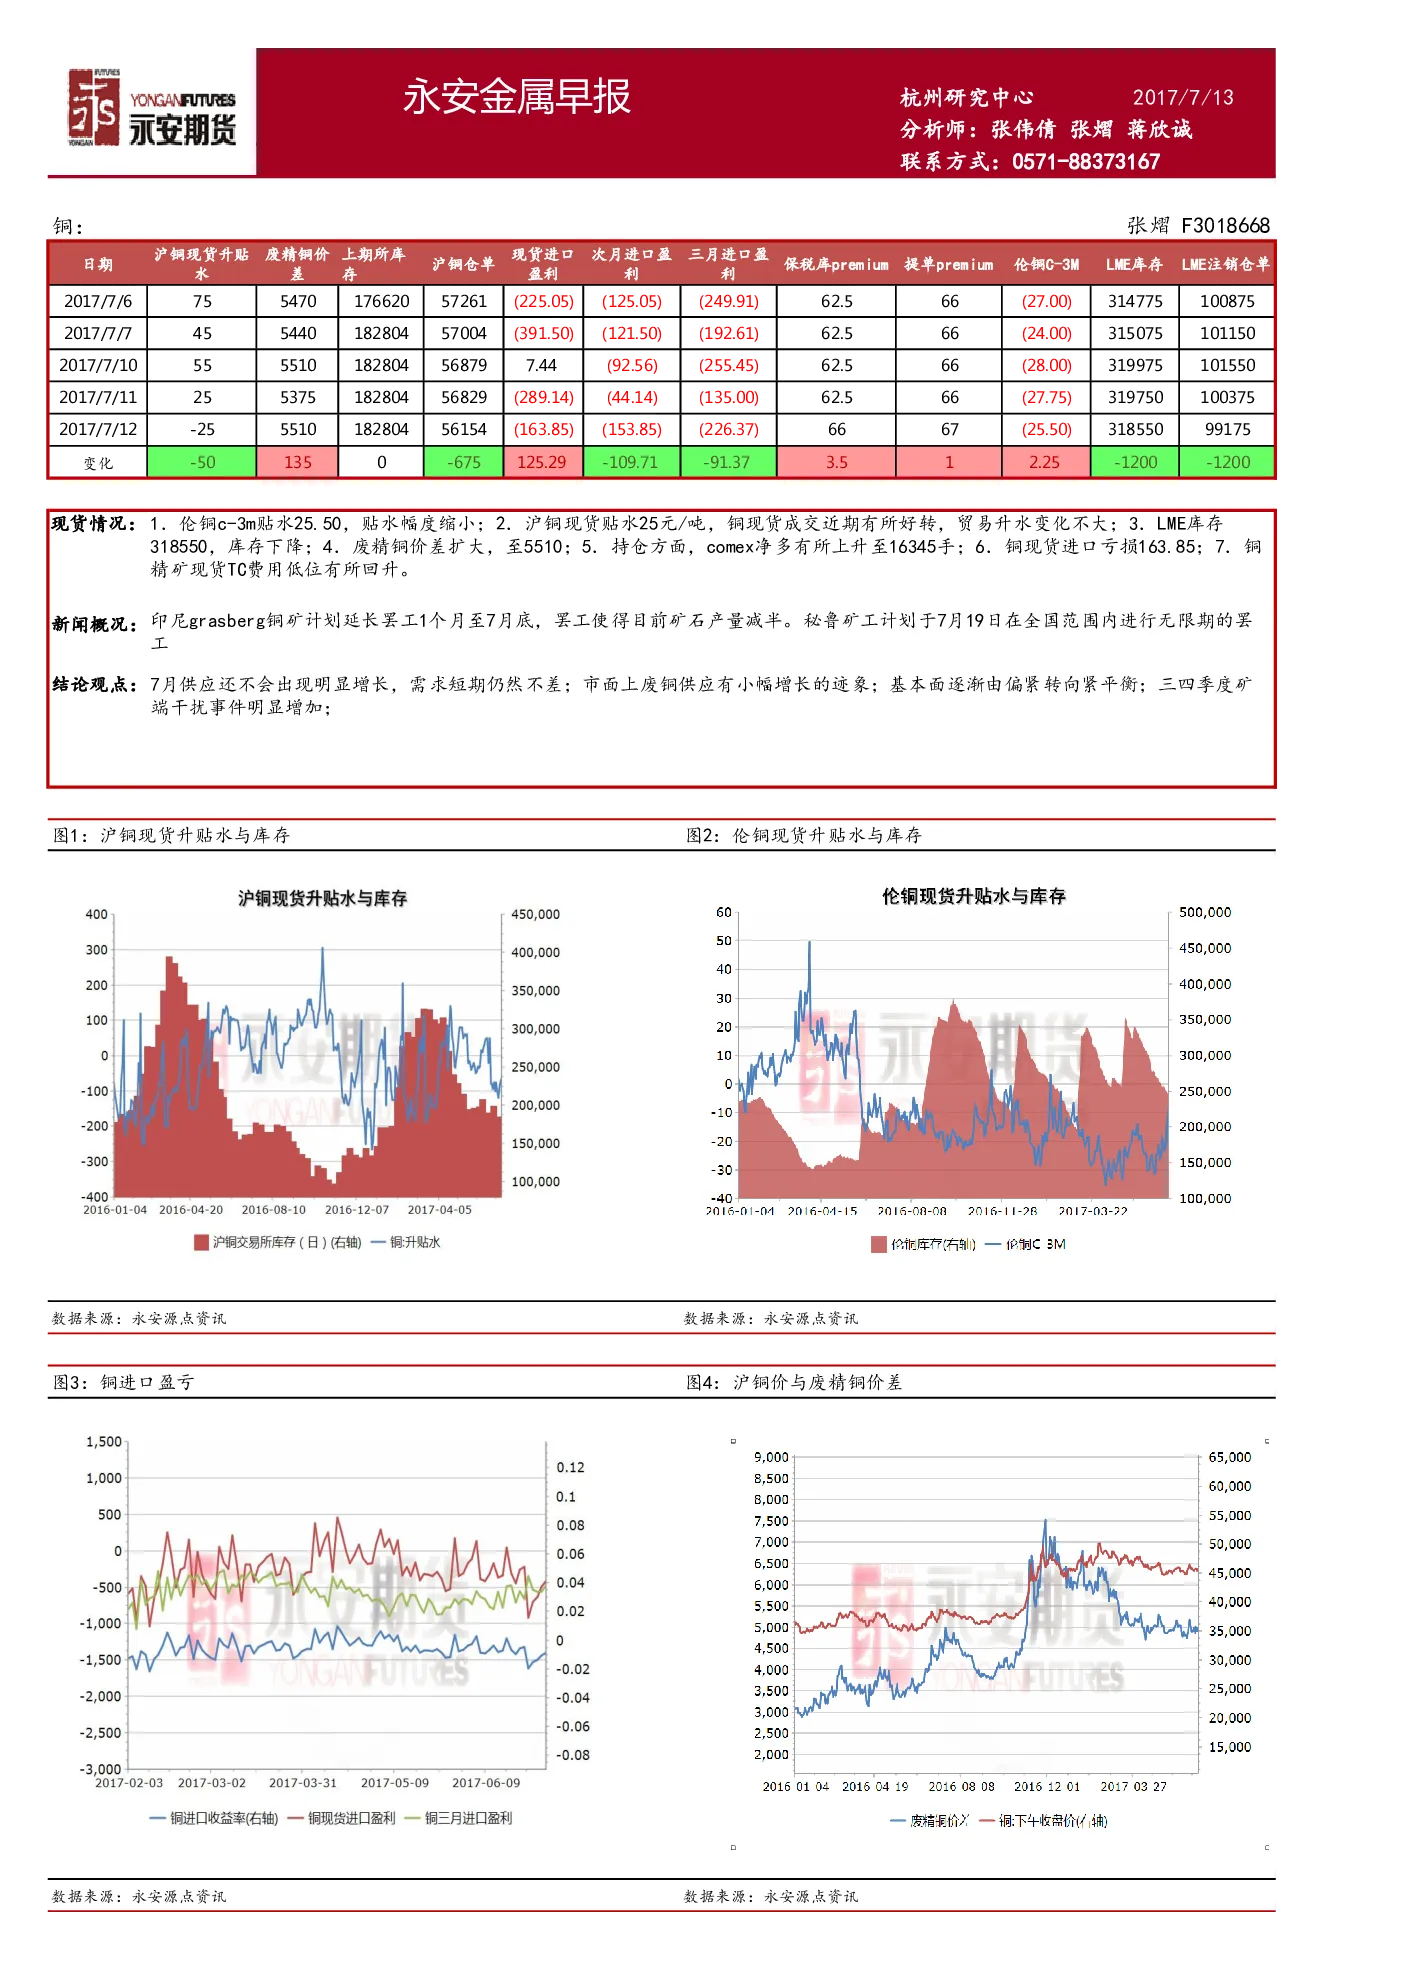Screen dimensions: 1403x1984
Task: Select the LME stock value 314775
Action: (x=1135, y=301)
